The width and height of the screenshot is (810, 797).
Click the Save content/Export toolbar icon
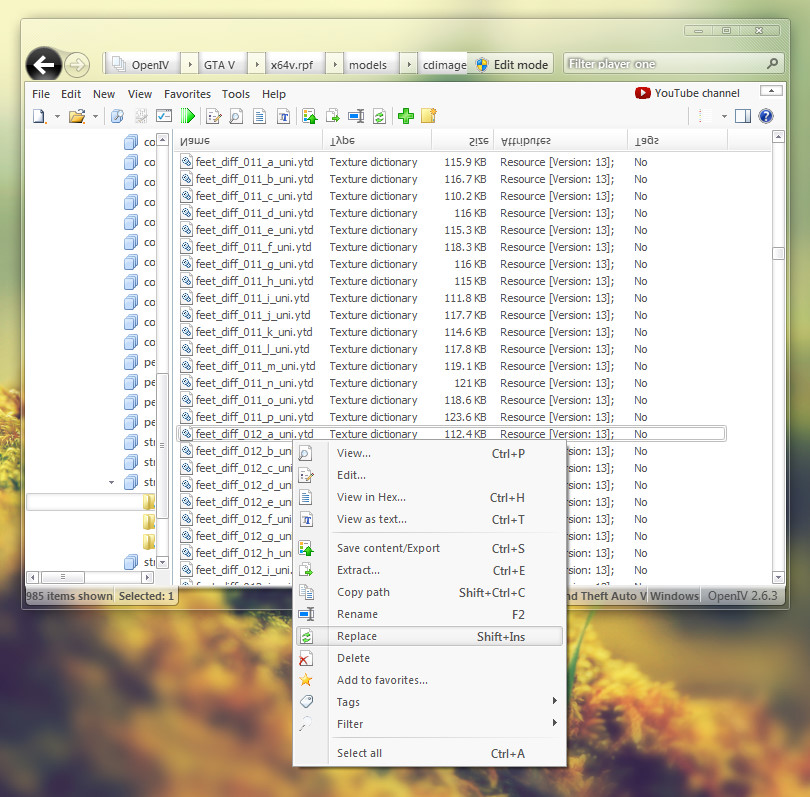(310, 116)
